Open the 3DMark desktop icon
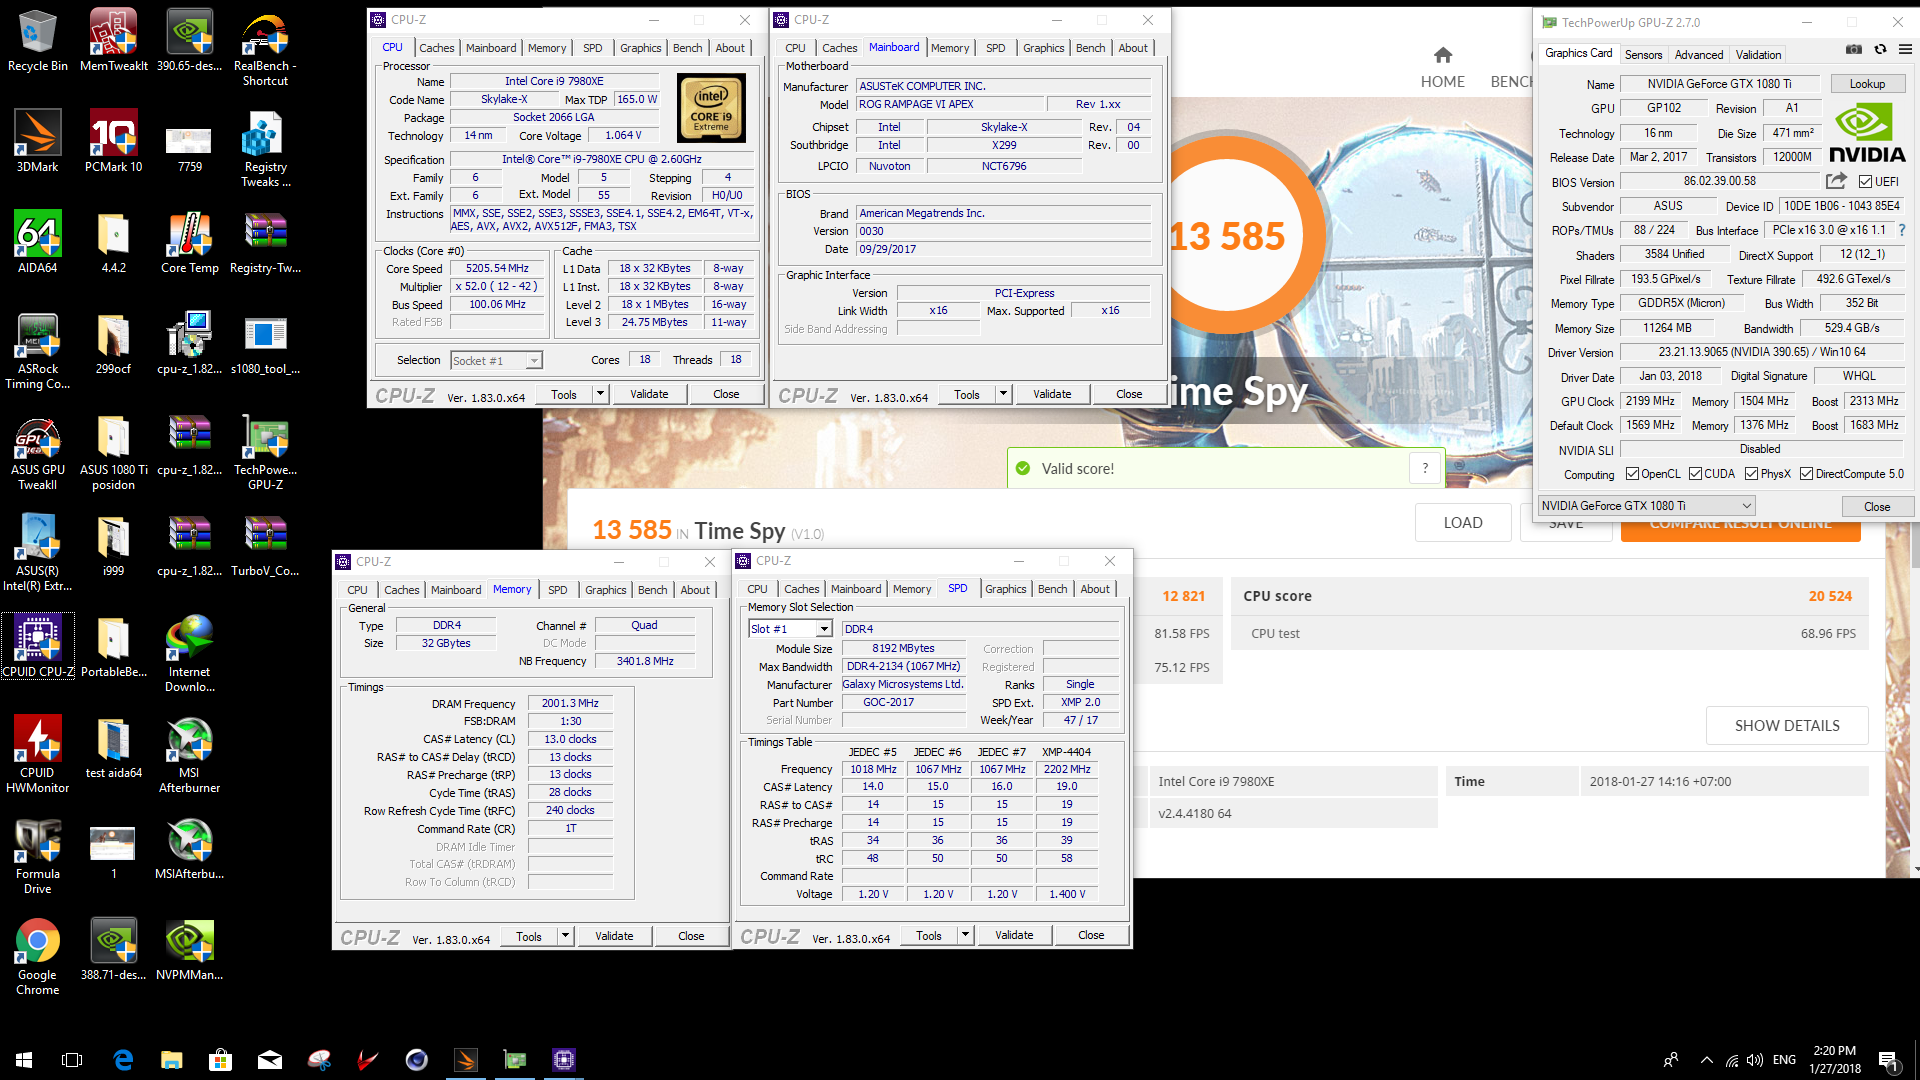The image size is (1920, 1080). (x=37, y=141)
